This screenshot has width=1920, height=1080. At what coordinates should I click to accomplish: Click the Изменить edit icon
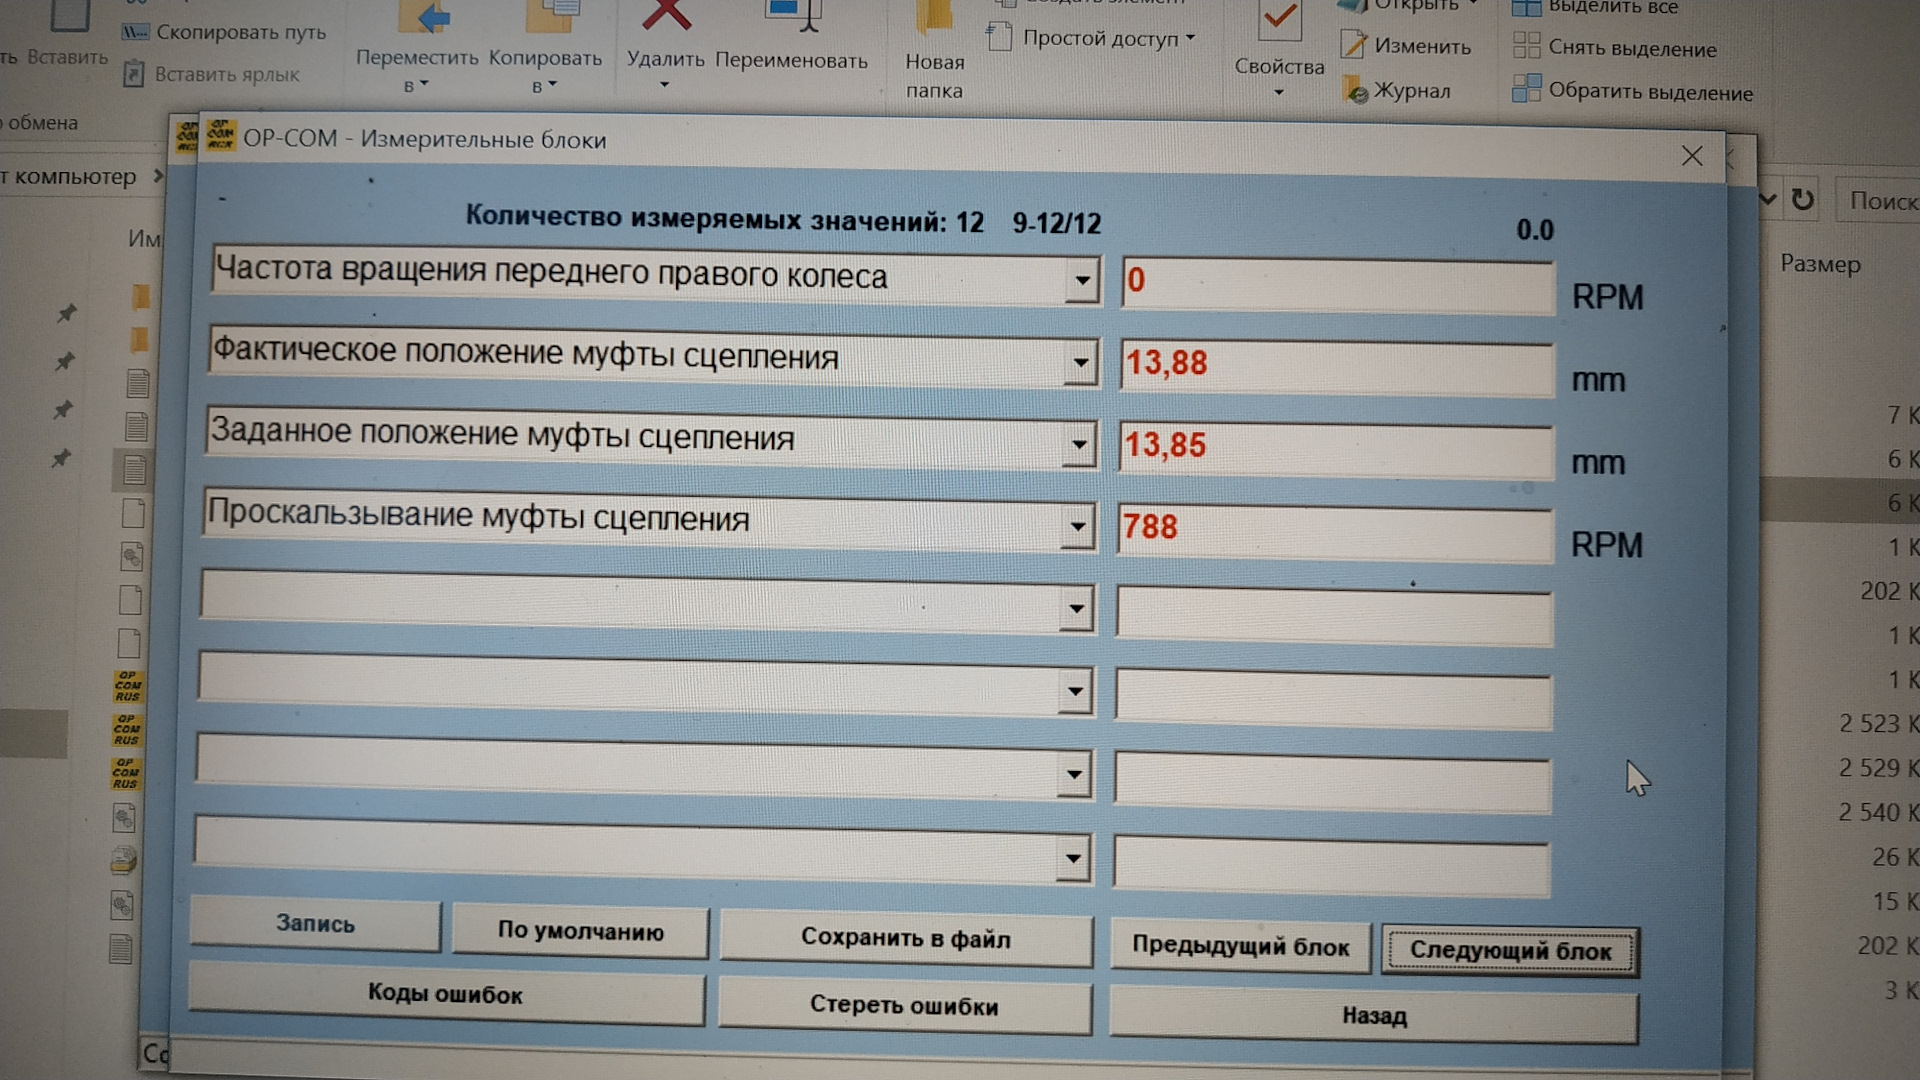(1353, 45)
